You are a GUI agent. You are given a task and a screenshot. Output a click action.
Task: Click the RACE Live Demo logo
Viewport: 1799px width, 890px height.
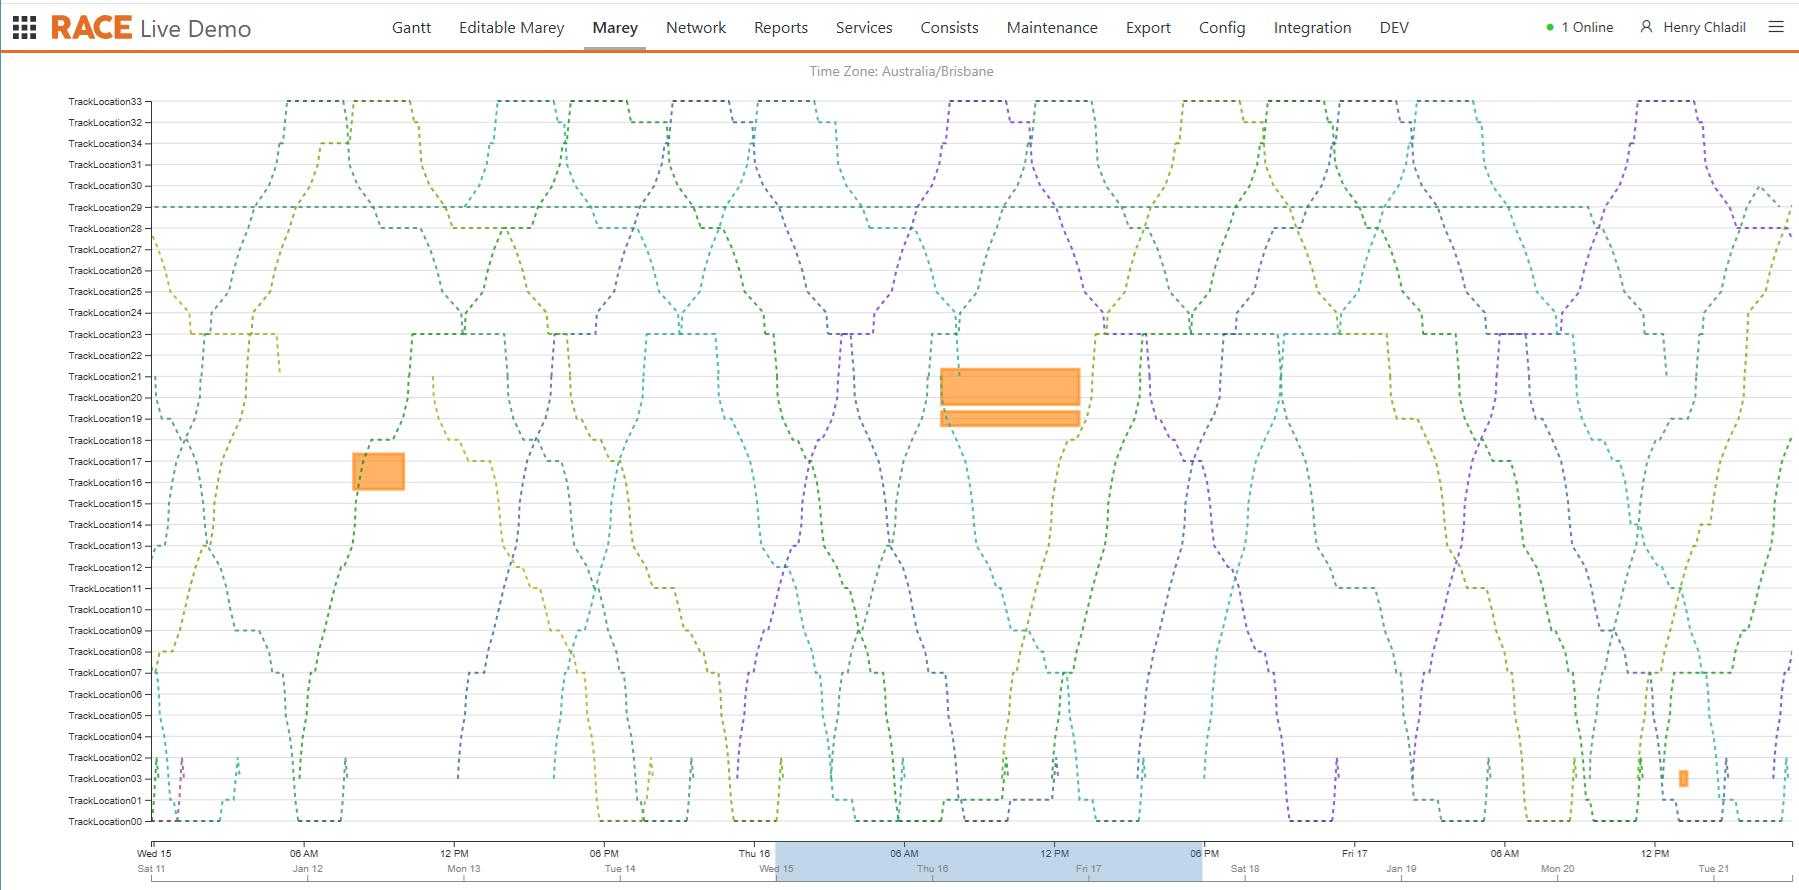tap(151, 28)
